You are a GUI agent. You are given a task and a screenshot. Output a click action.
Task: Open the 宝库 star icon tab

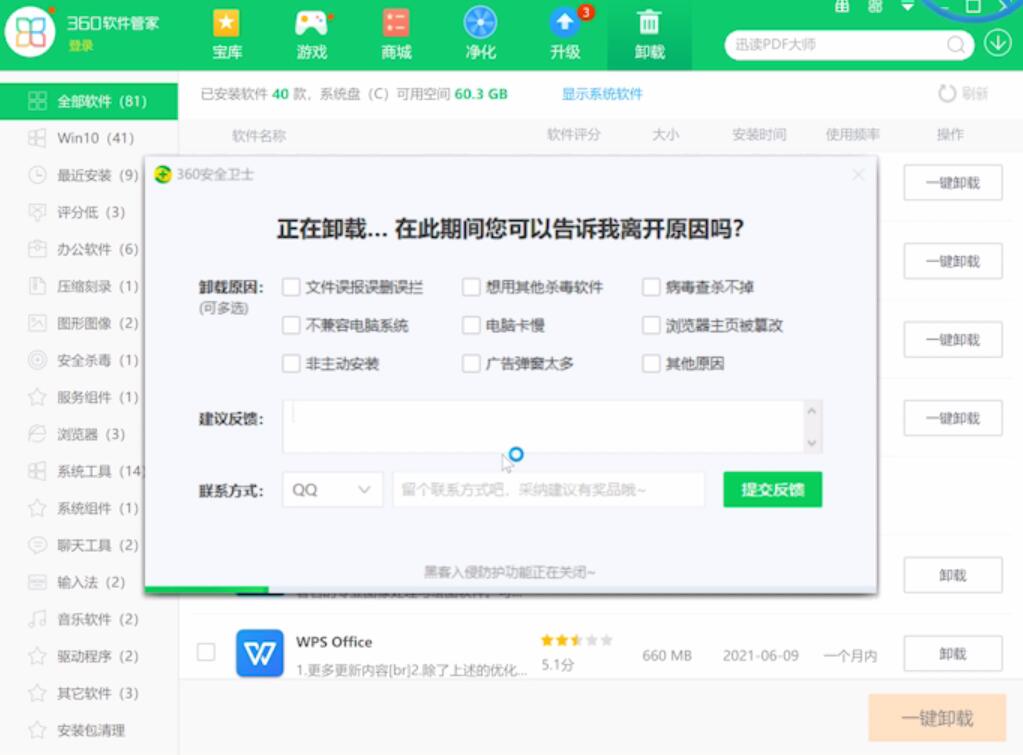point(226,35)
